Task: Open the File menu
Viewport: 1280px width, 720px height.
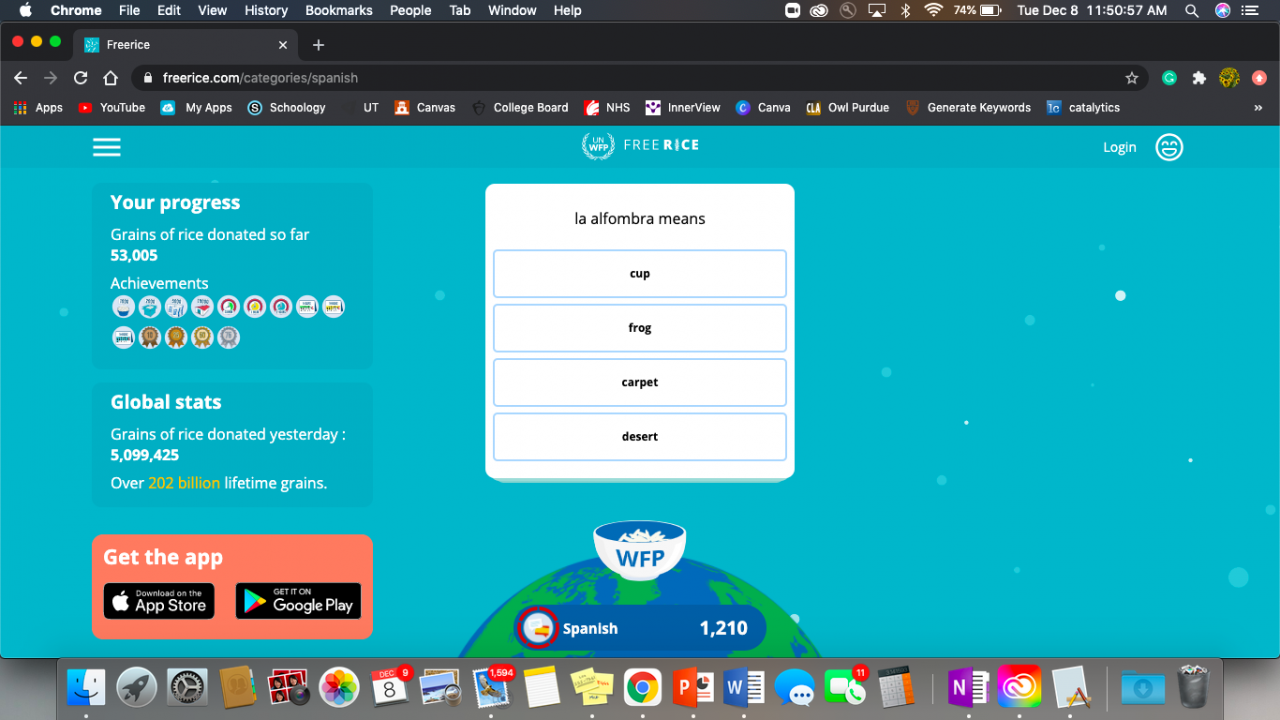Action: point(129,10)
